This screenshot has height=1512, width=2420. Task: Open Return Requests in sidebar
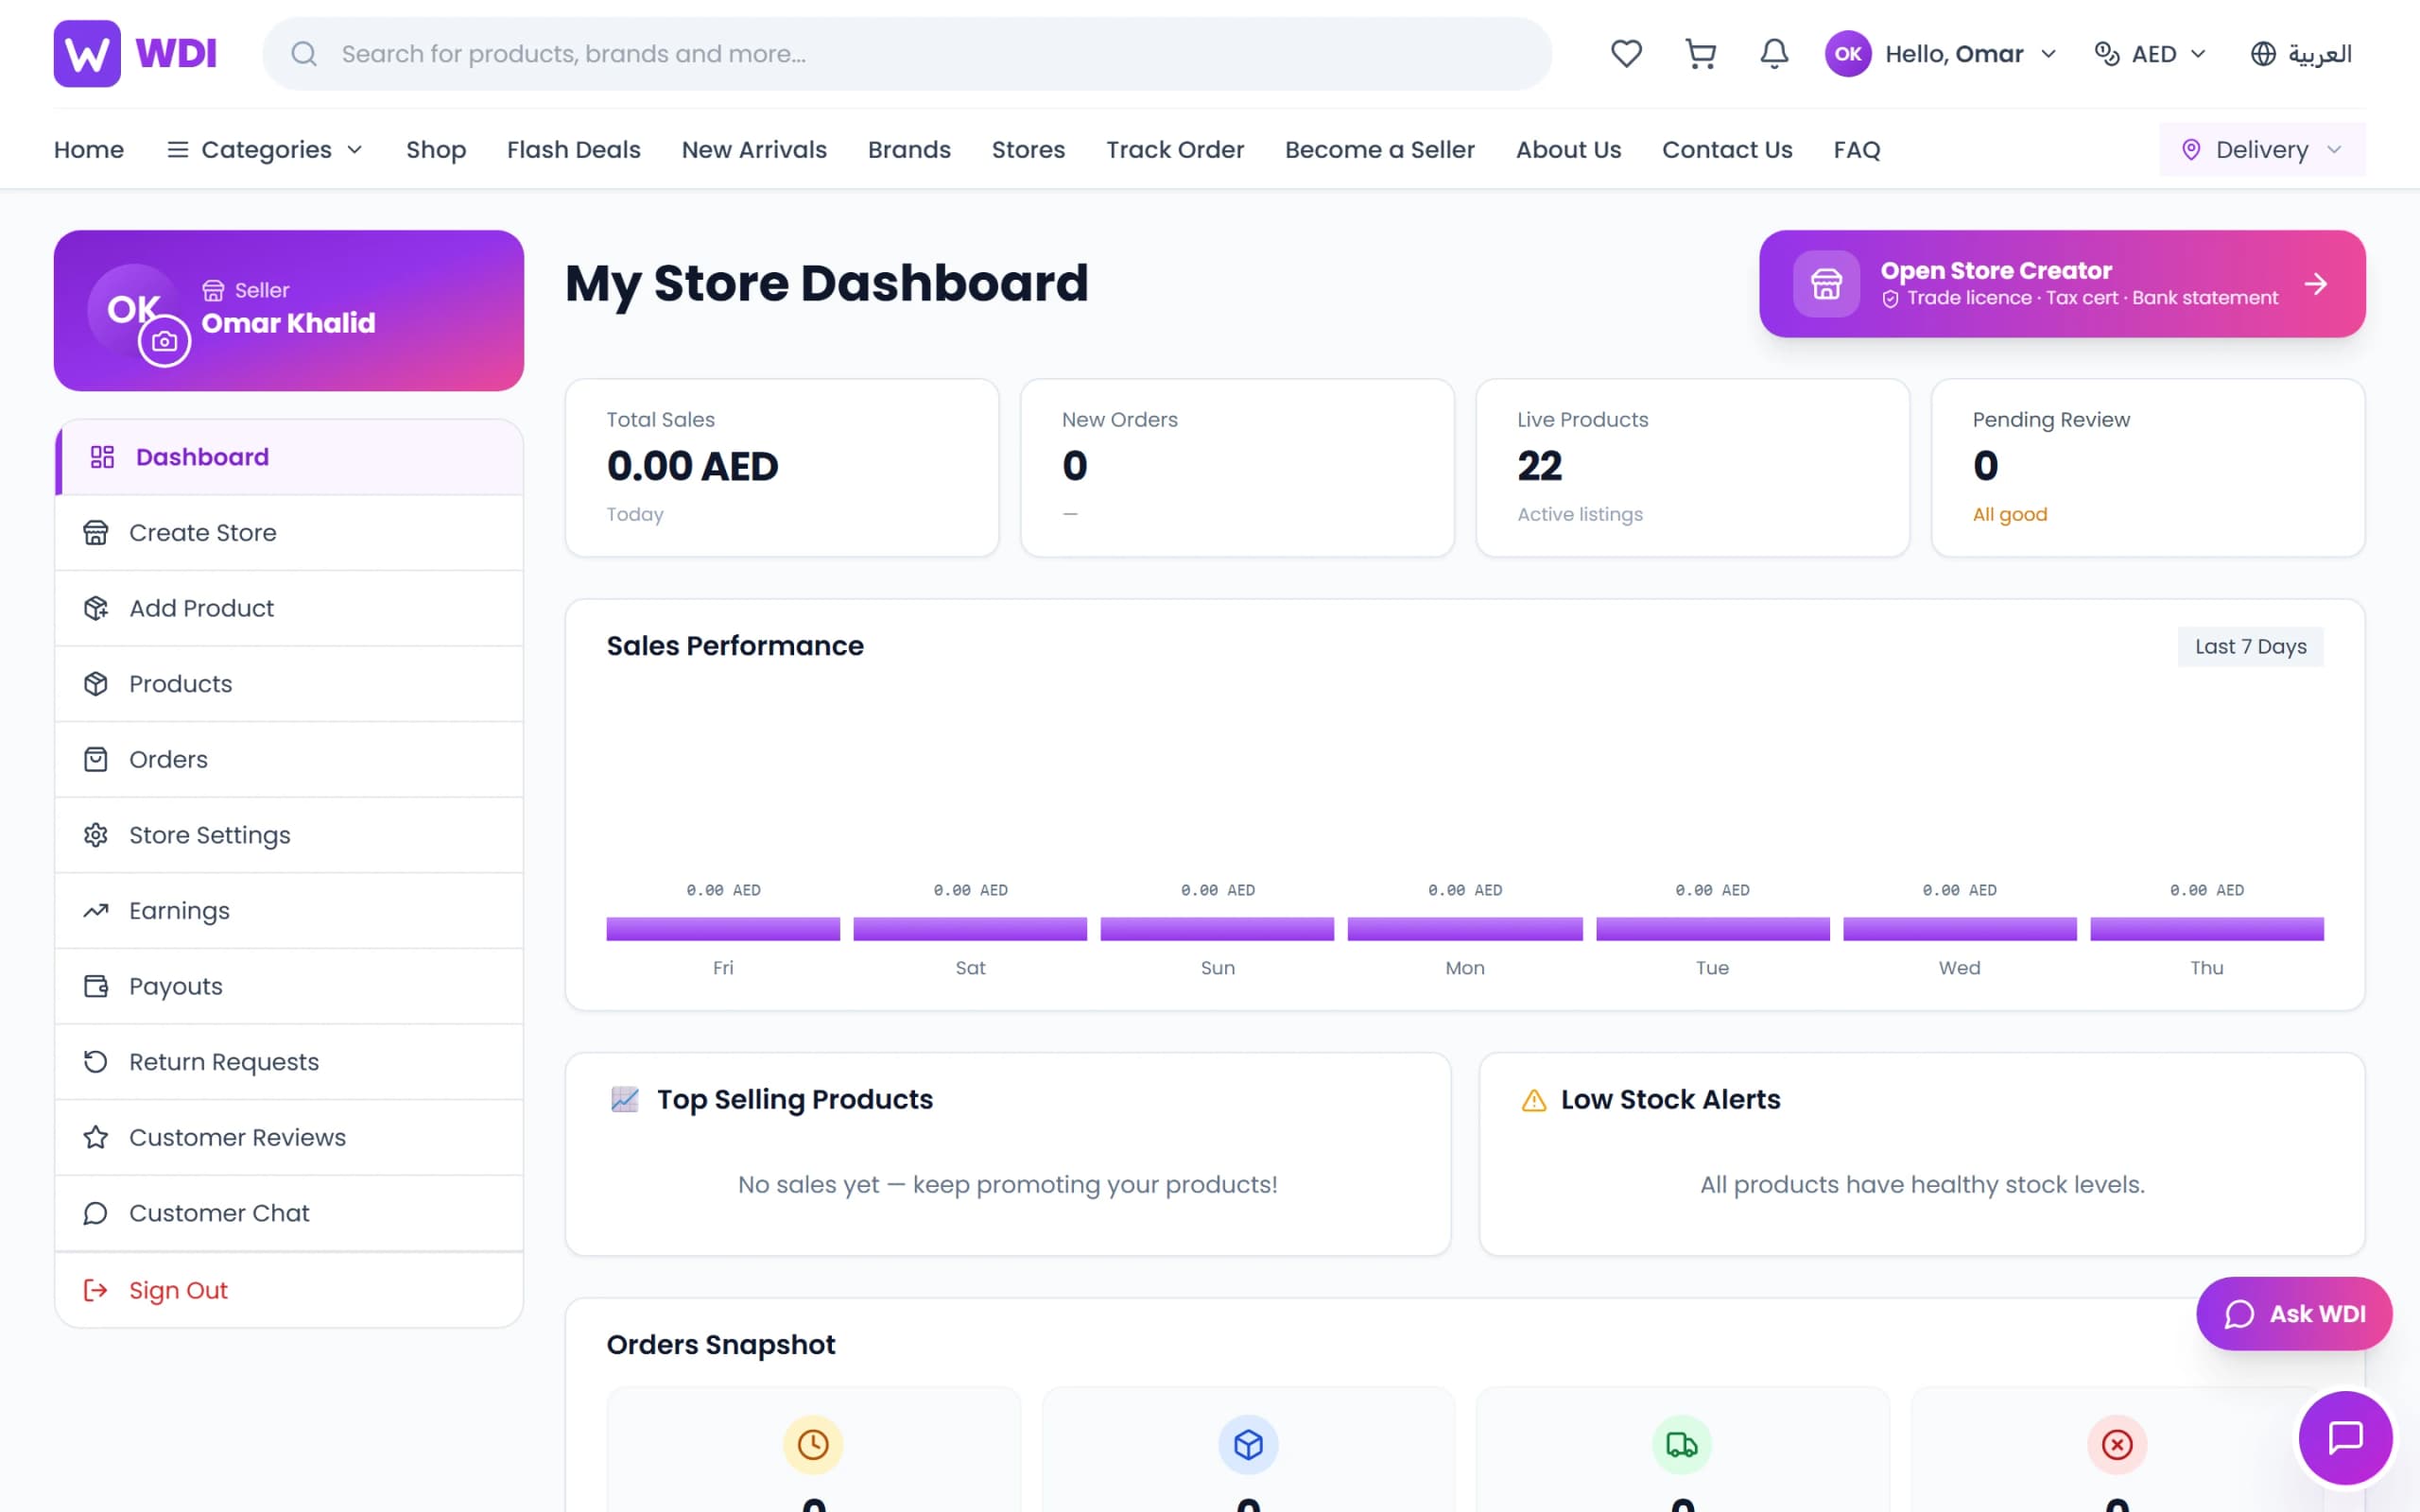(289, 1062)
